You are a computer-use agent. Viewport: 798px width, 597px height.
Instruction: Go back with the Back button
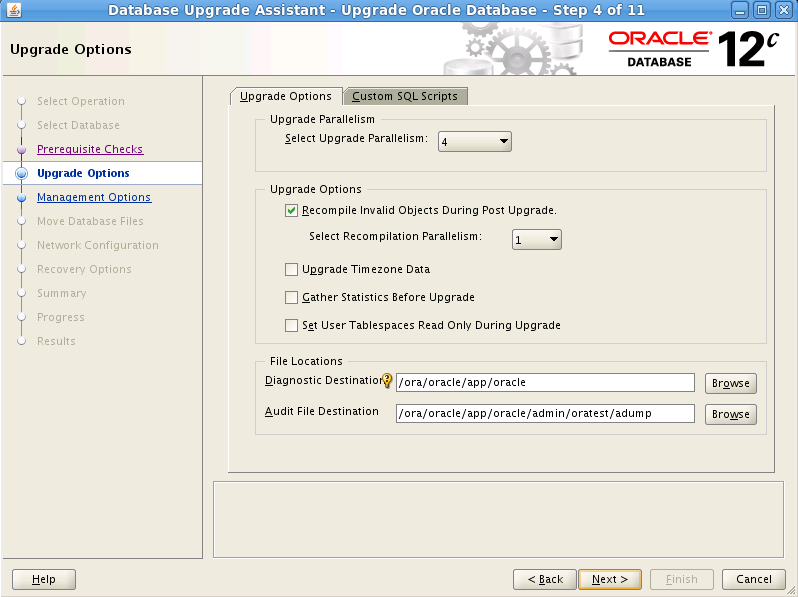545,579
